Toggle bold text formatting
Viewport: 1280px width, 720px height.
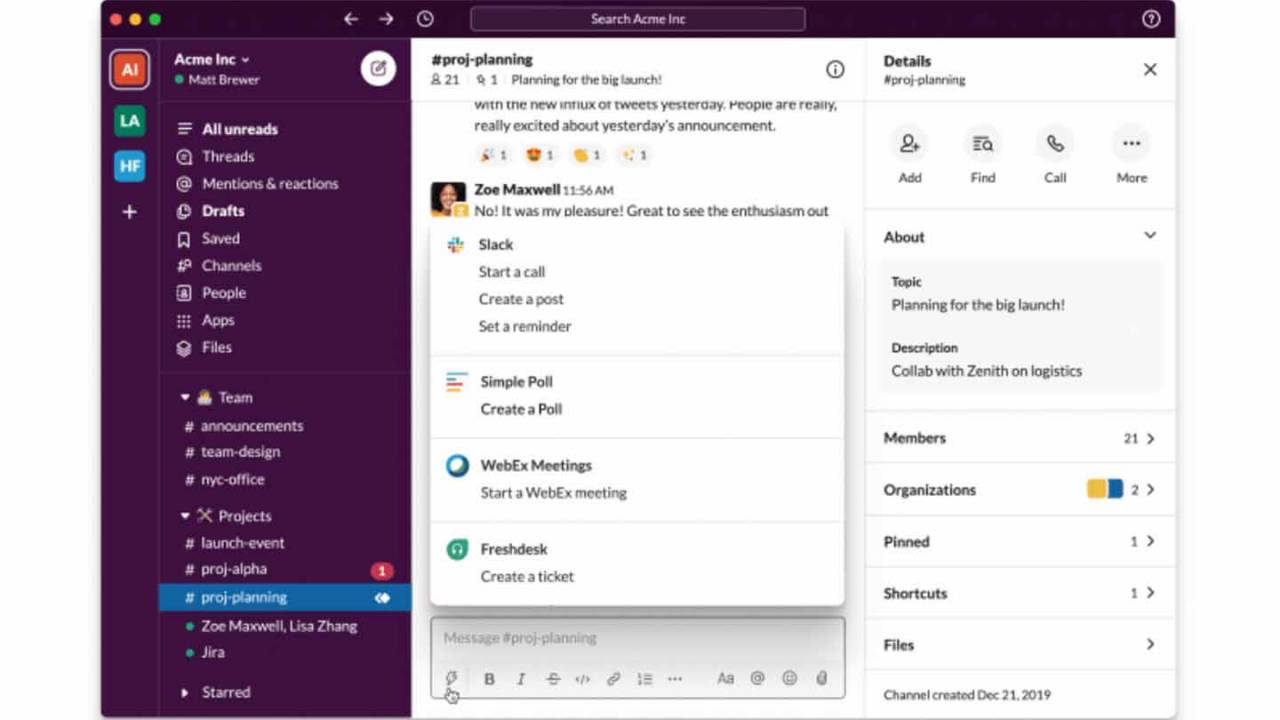point(489,678)
